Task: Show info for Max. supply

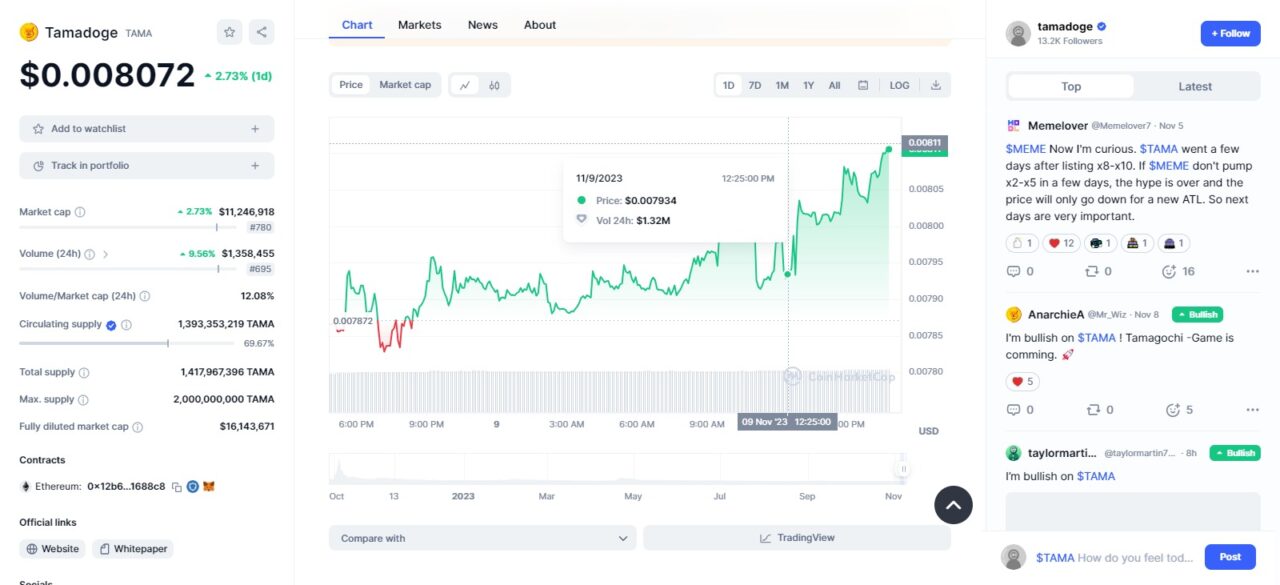Action: pyautogui.click(x=83, y=400)
